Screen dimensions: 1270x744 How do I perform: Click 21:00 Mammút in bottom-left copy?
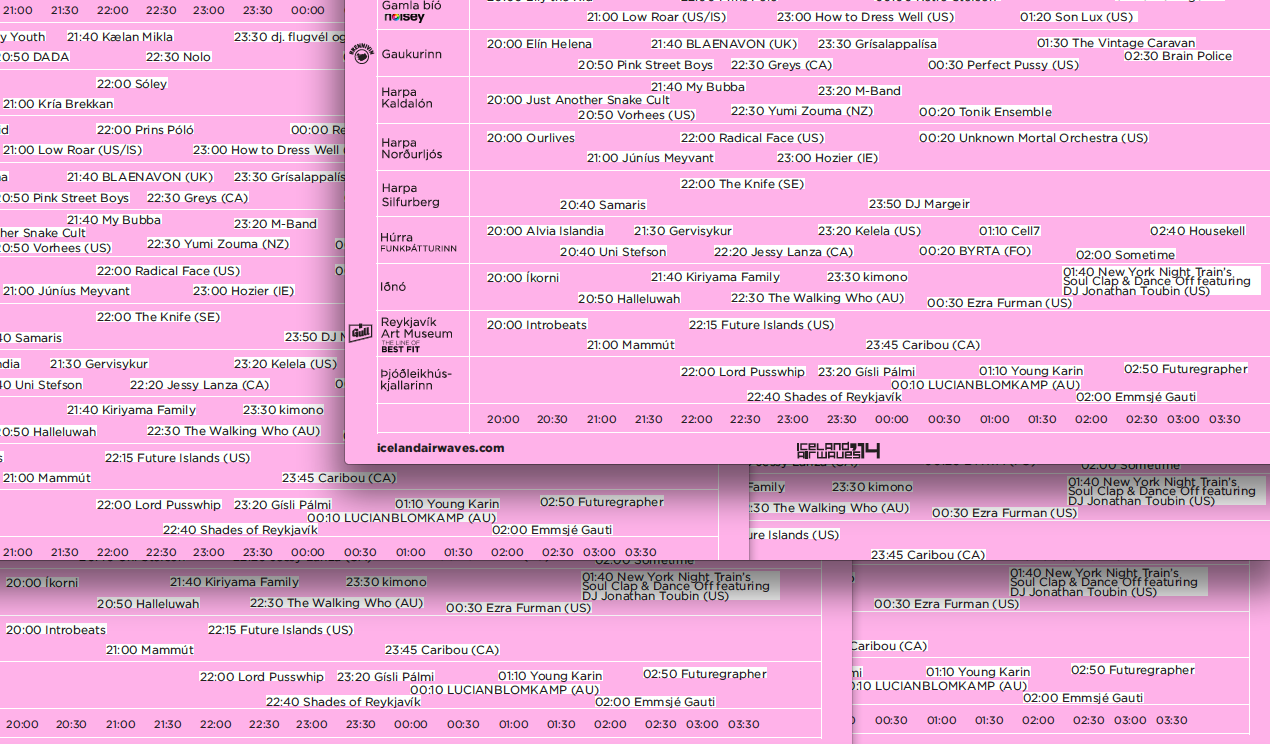point(150,650)
